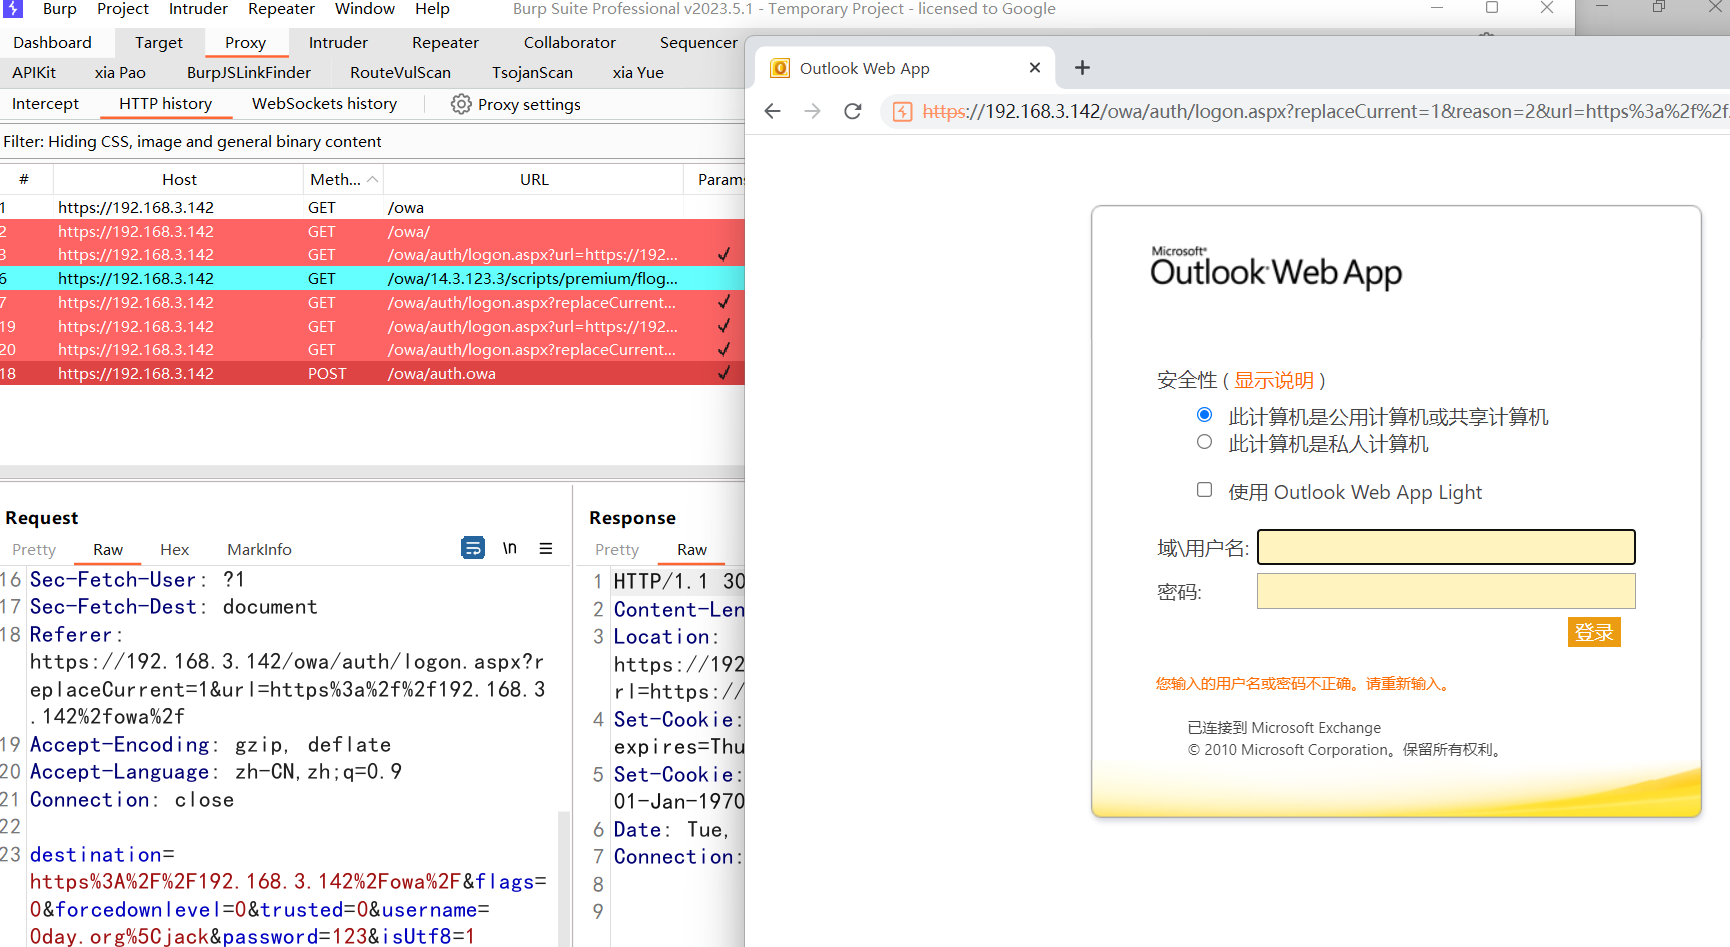The image size is (1730, 947).
Task: Toggle show non-printable chars \n icon
Action: tap(510, 548)
